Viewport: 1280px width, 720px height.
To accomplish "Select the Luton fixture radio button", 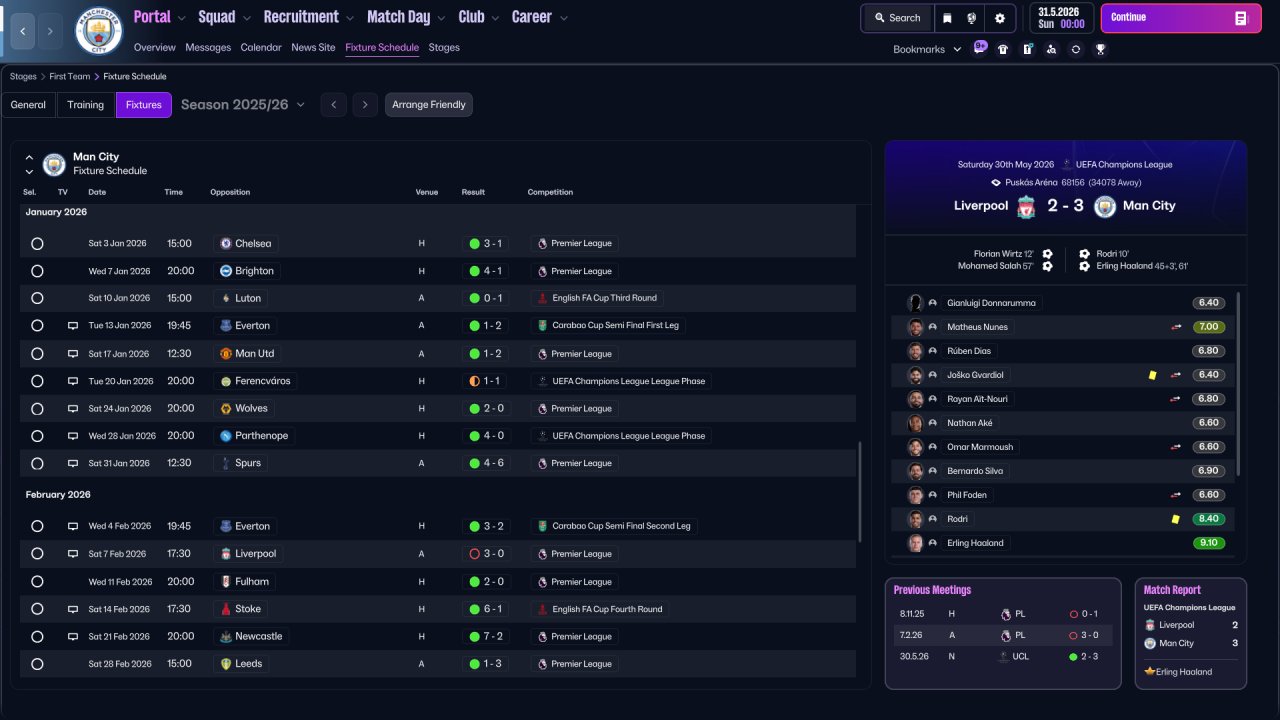I will point(37,298).
